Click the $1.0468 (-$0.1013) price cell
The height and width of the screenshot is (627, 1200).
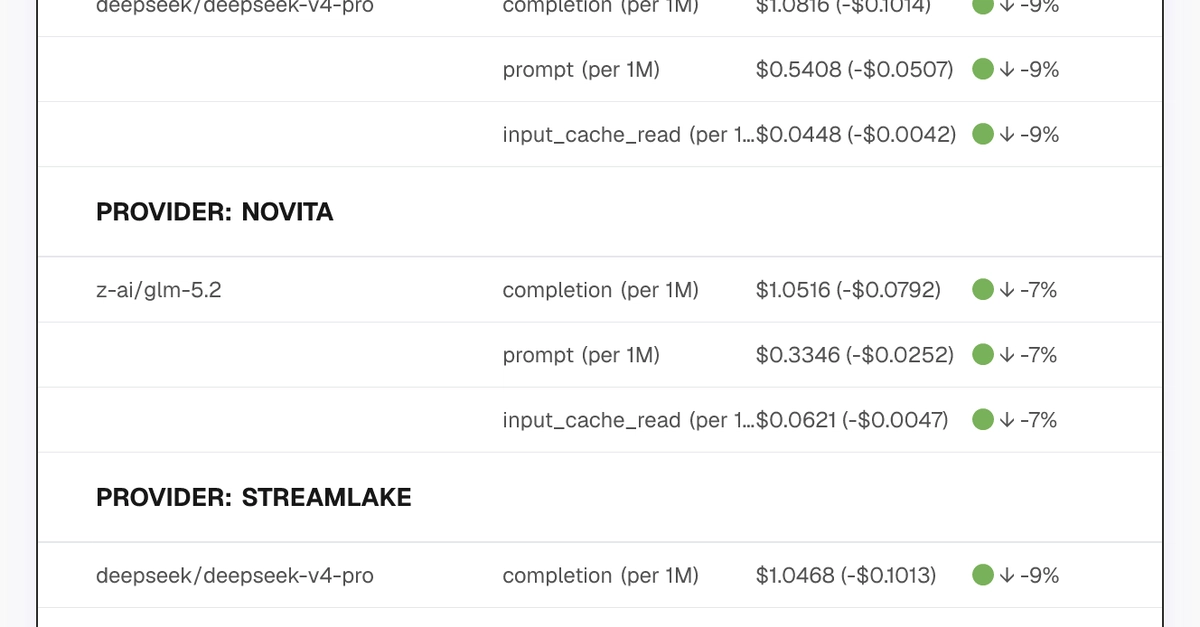(x=846, y=575)
